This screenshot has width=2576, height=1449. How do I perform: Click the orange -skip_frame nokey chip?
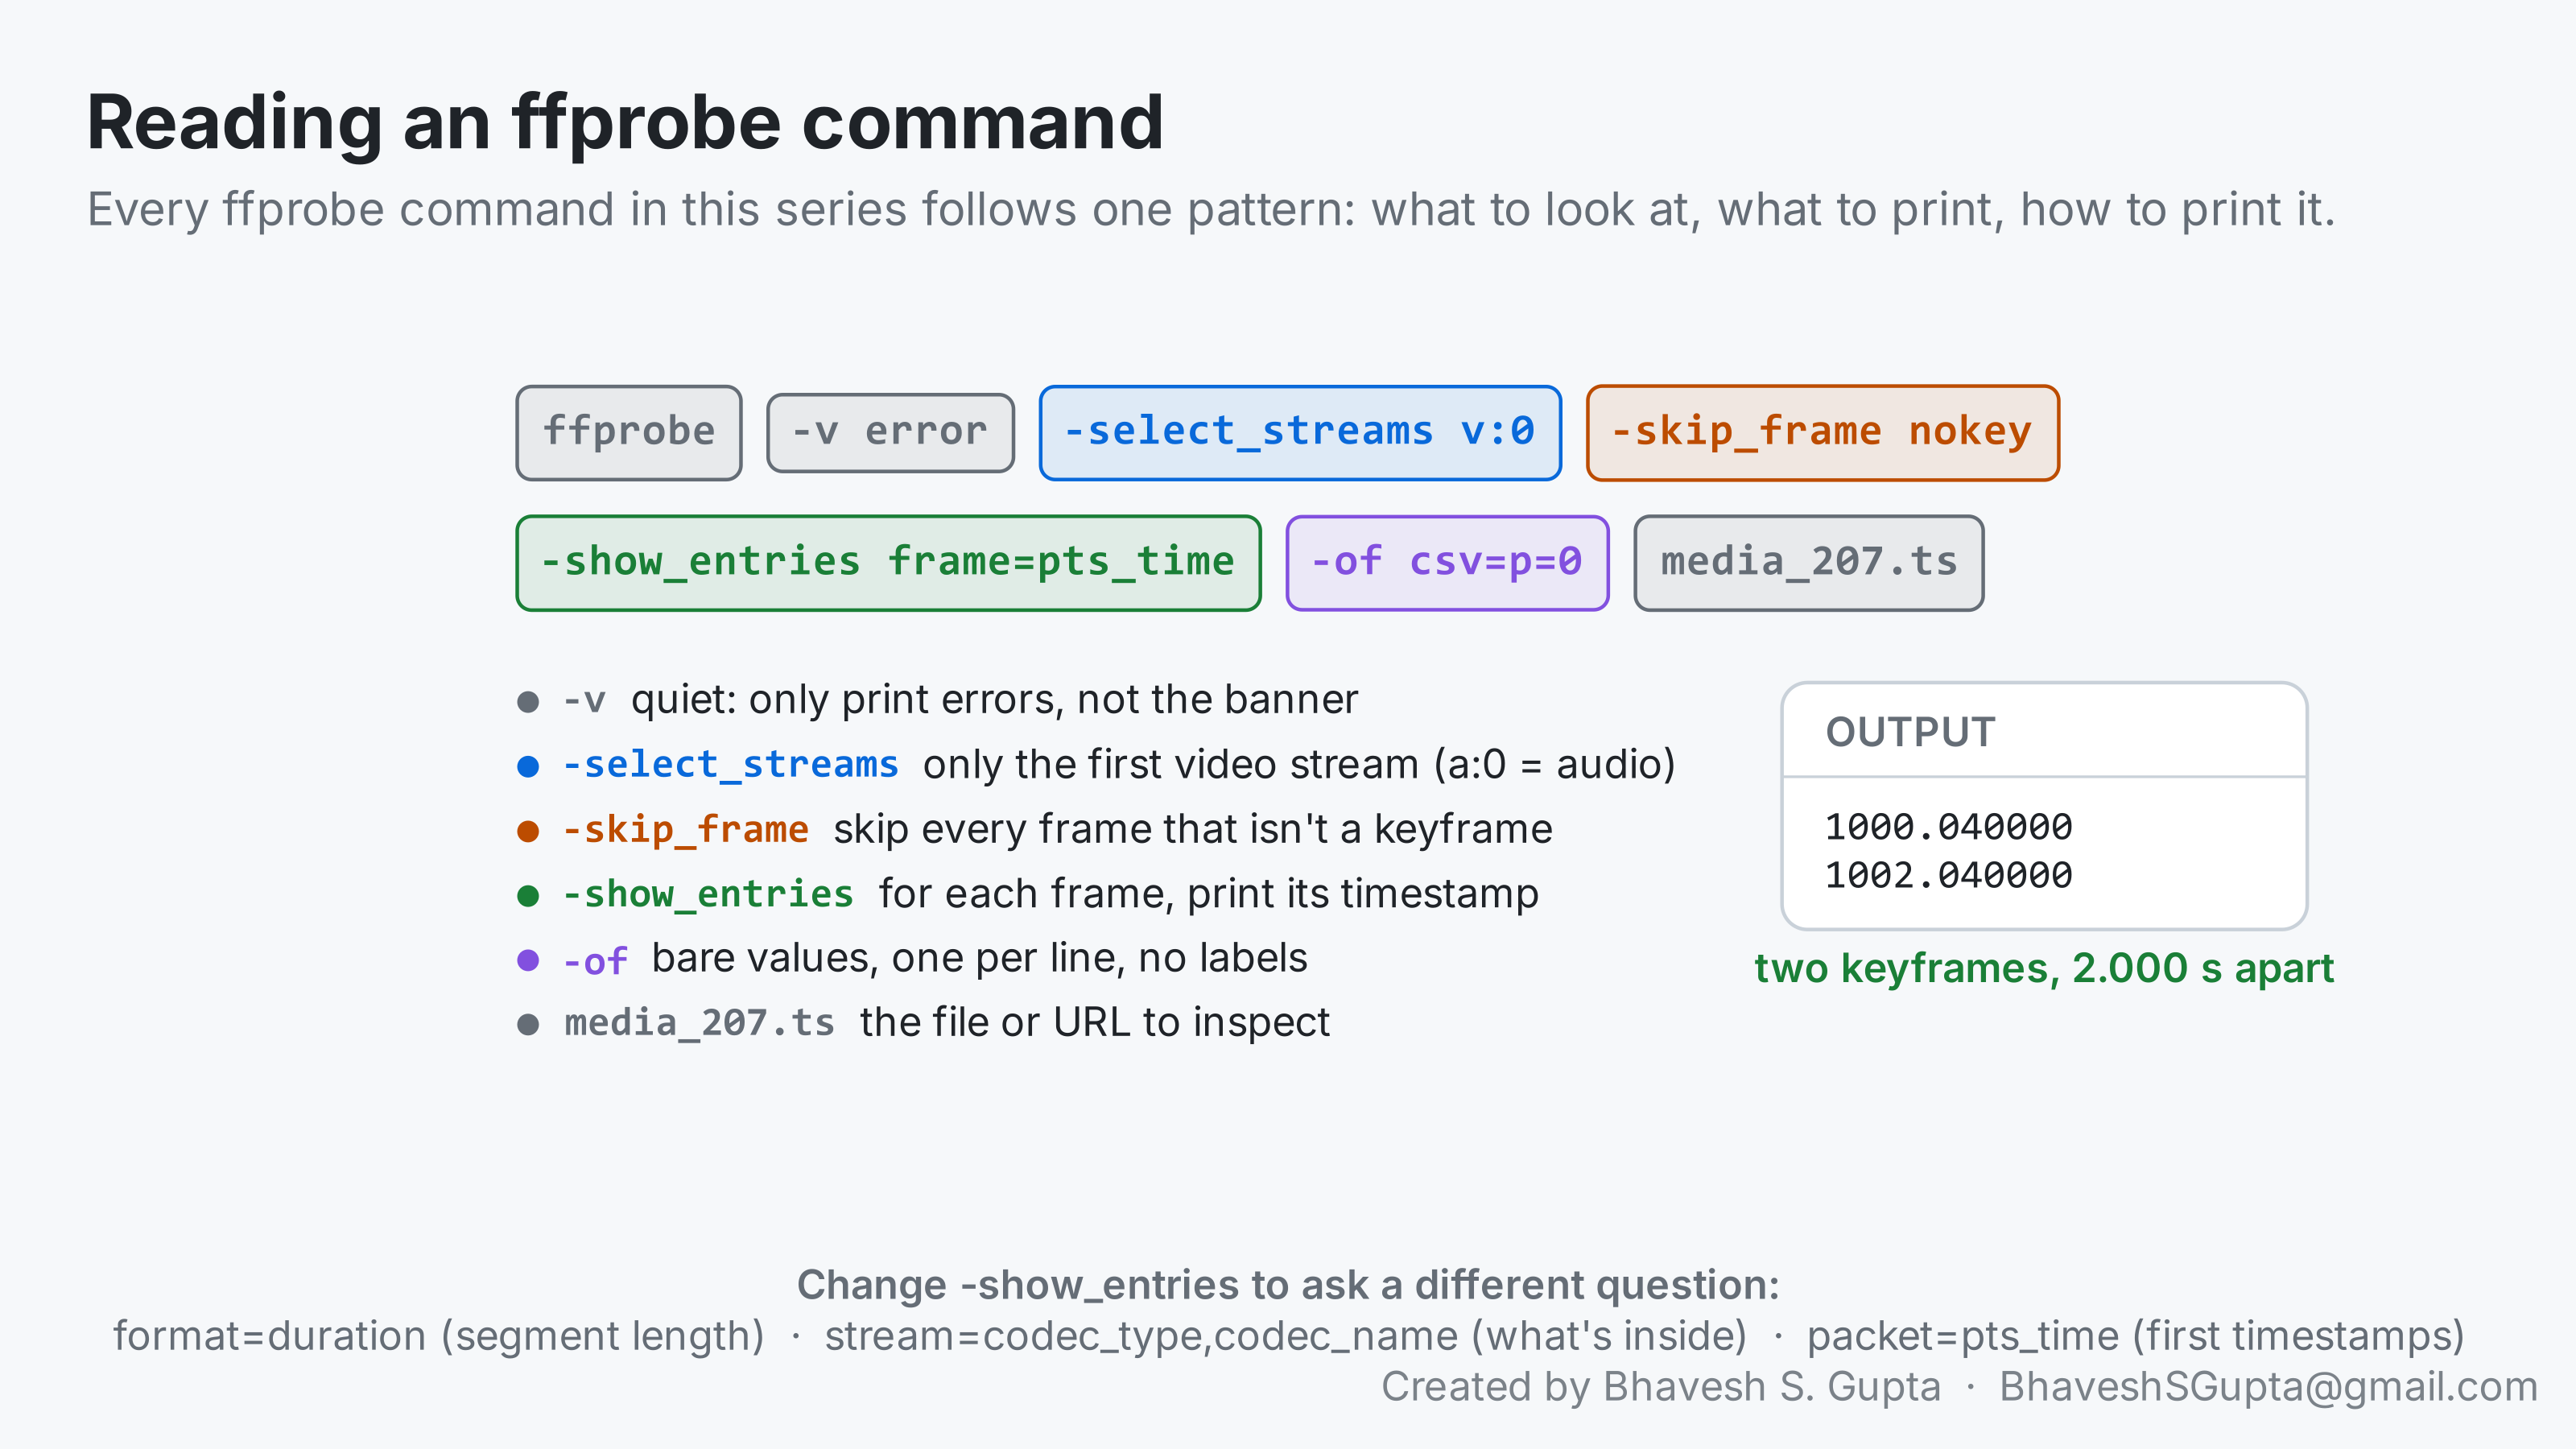coord(1822,432)
